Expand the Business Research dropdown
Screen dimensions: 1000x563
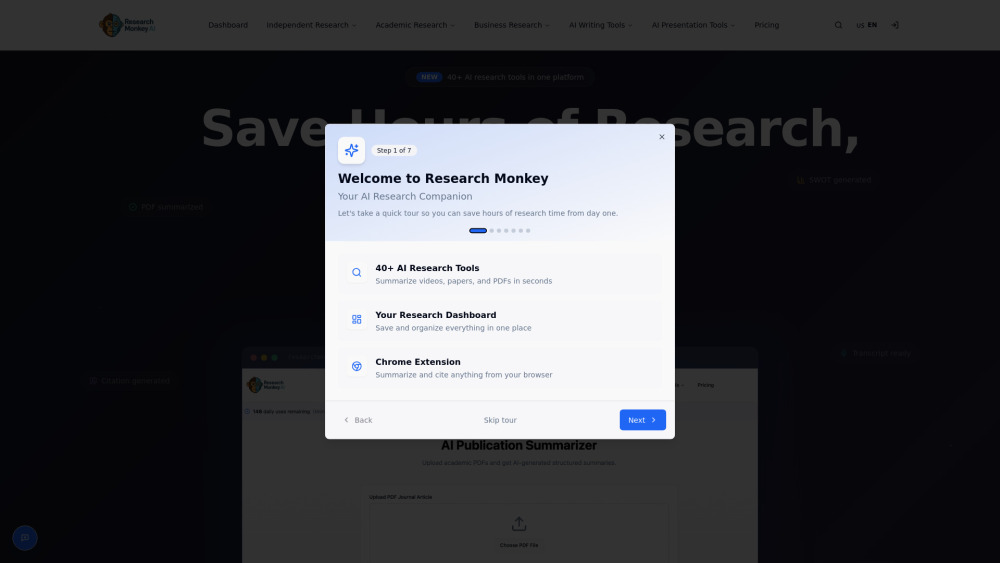[x=511, y=25]
